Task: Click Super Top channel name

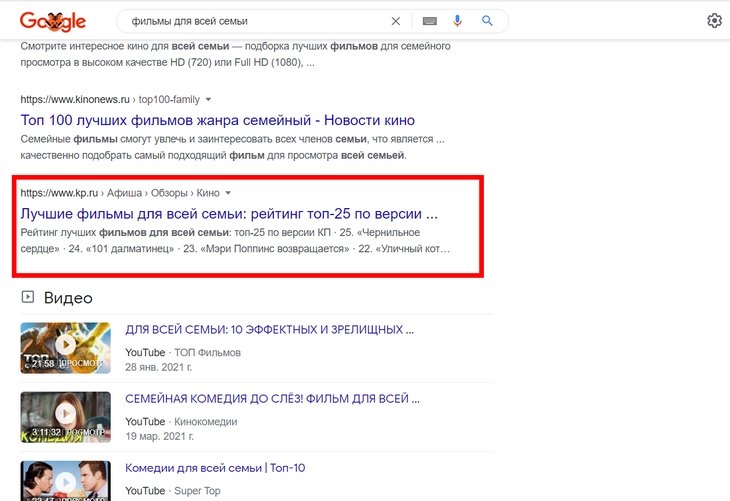Action: pyautogui.click(x=197, y=491)
